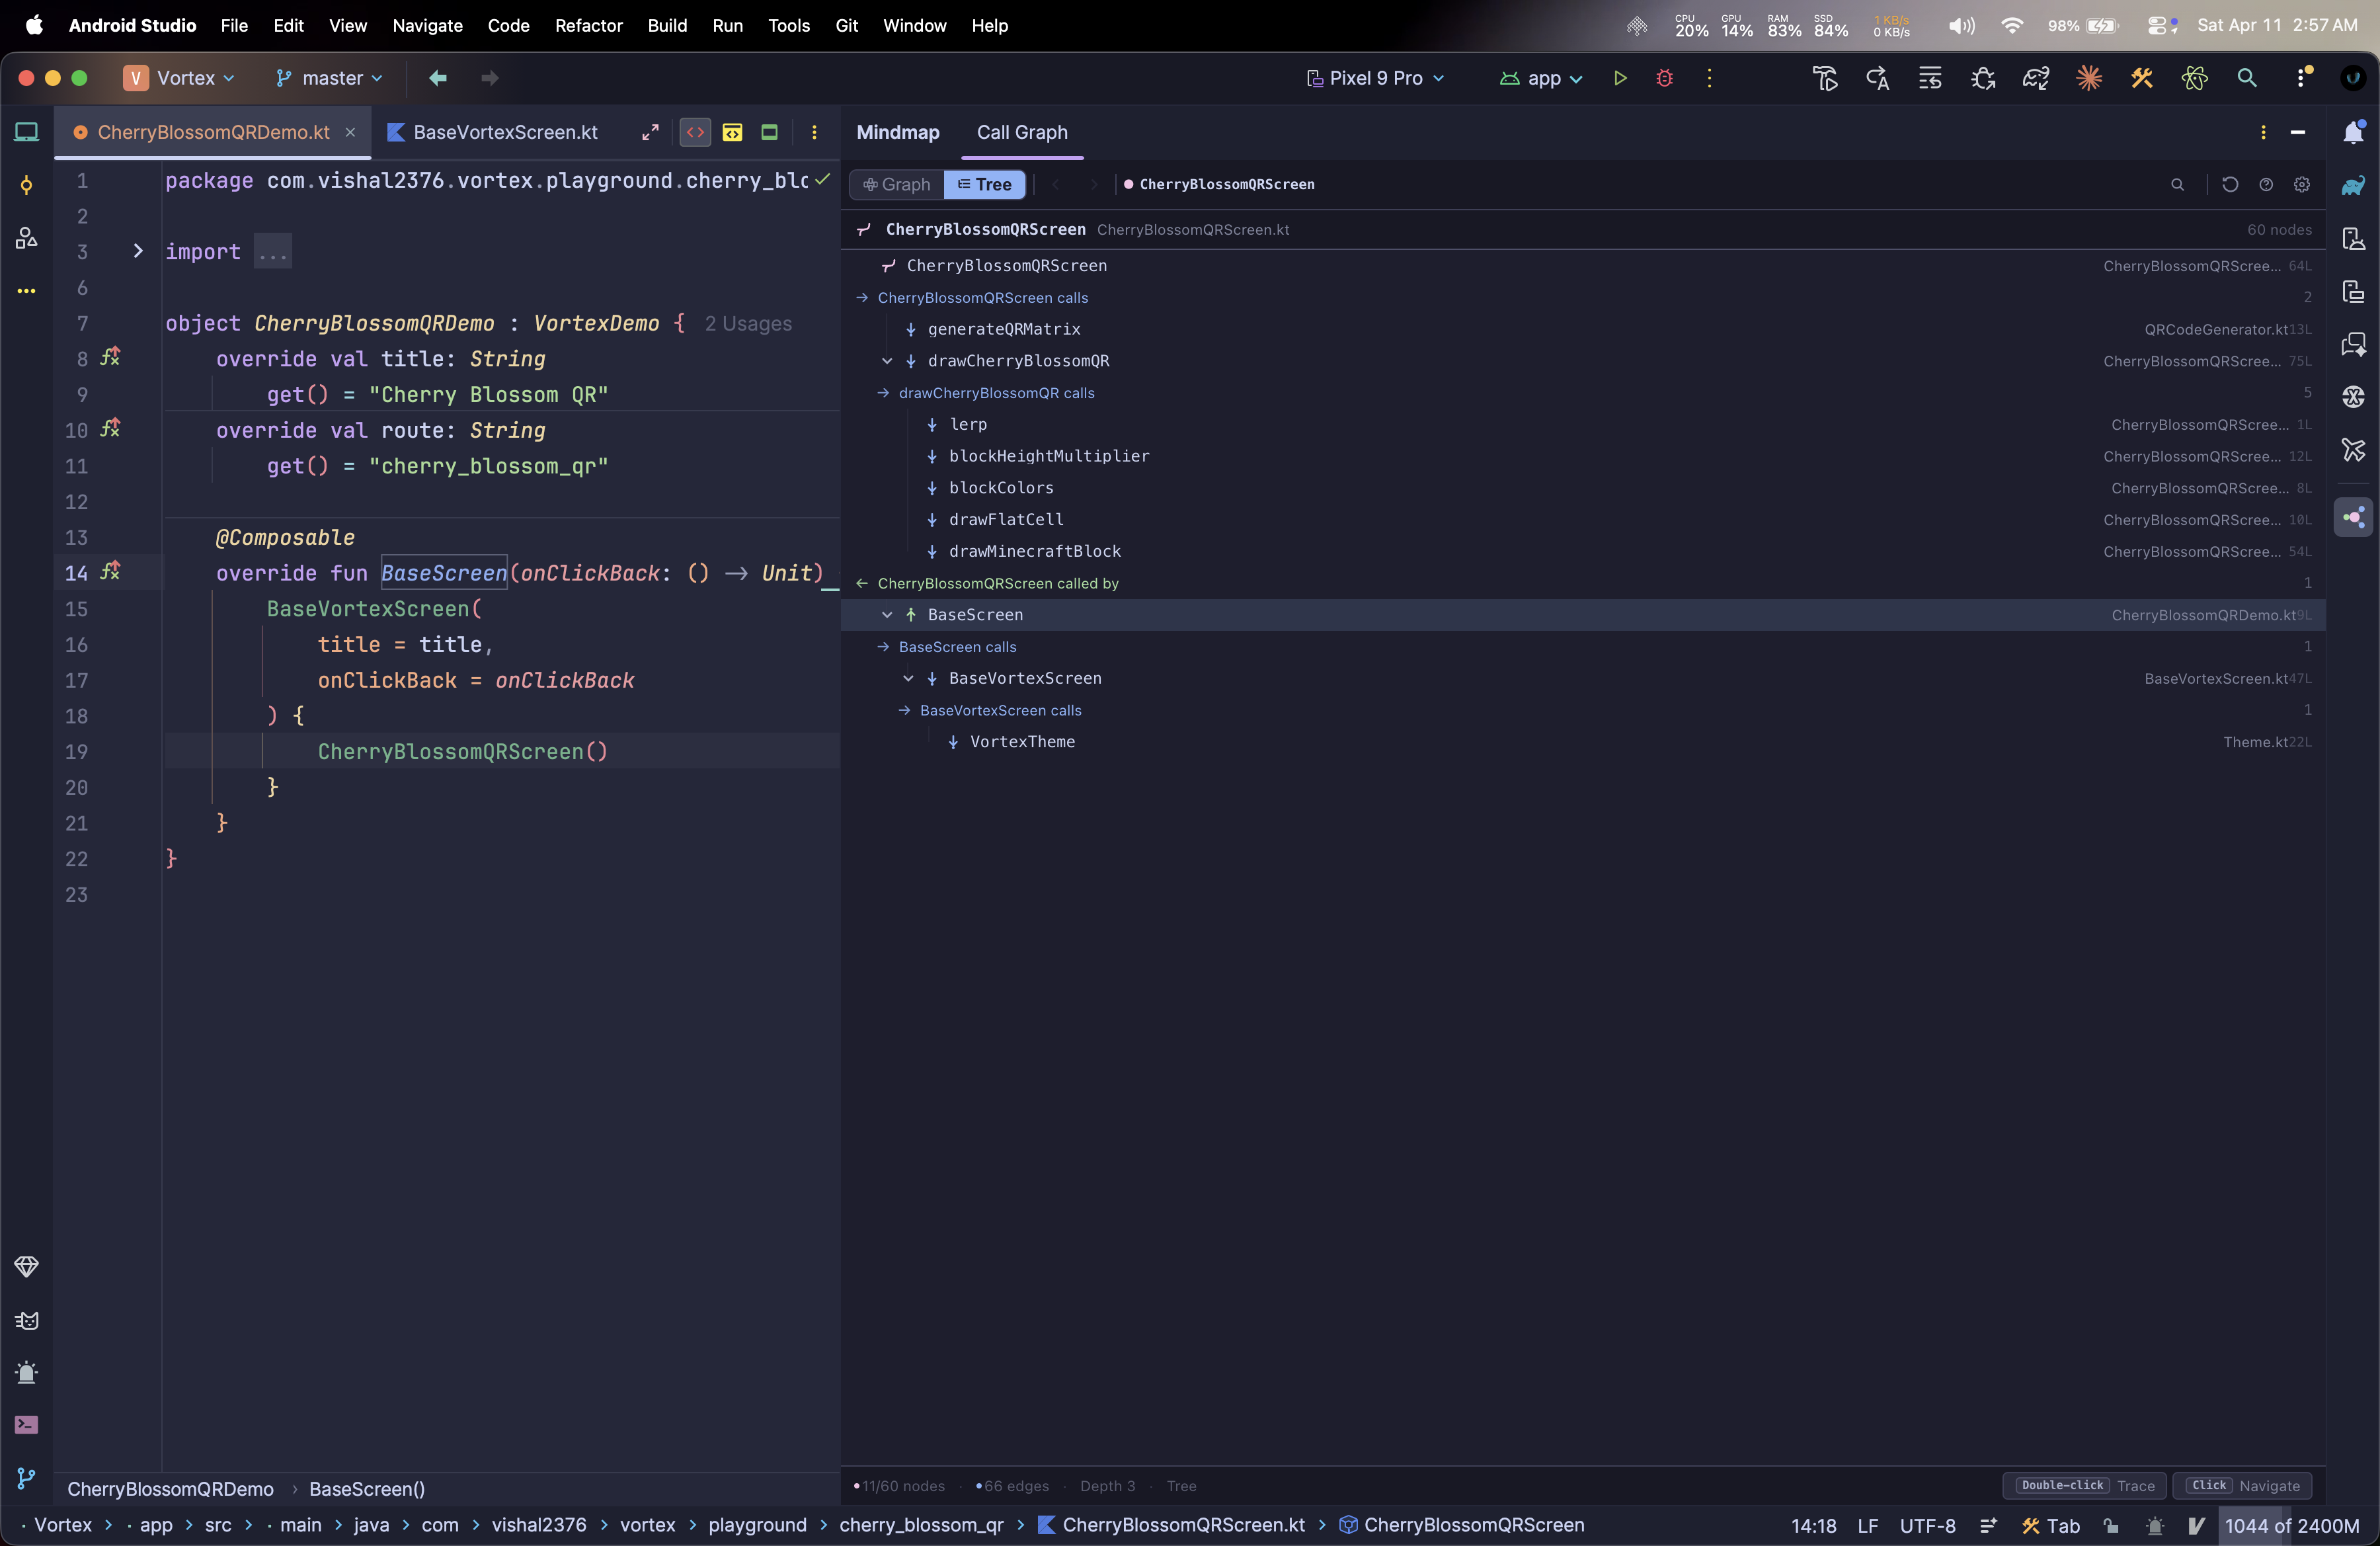The width and height of the screenshot is (2380, 1546).
Task: Click the Run app play icon
Action: [x=1620, y=78]
